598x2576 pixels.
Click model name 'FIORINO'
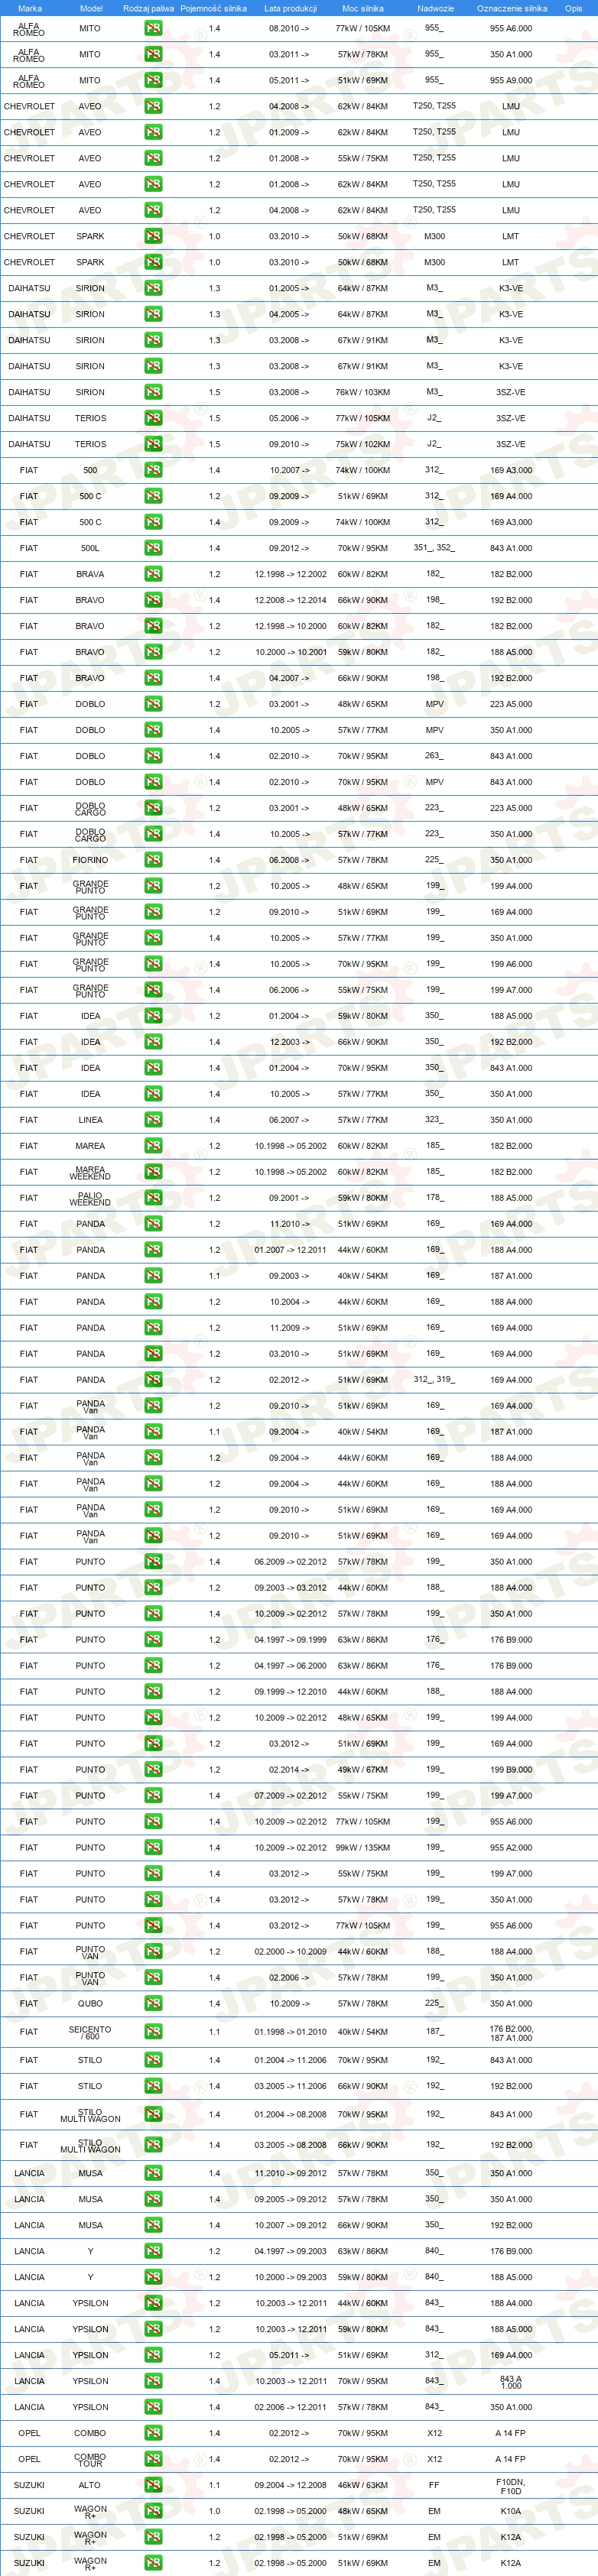[x=90, y=860]
